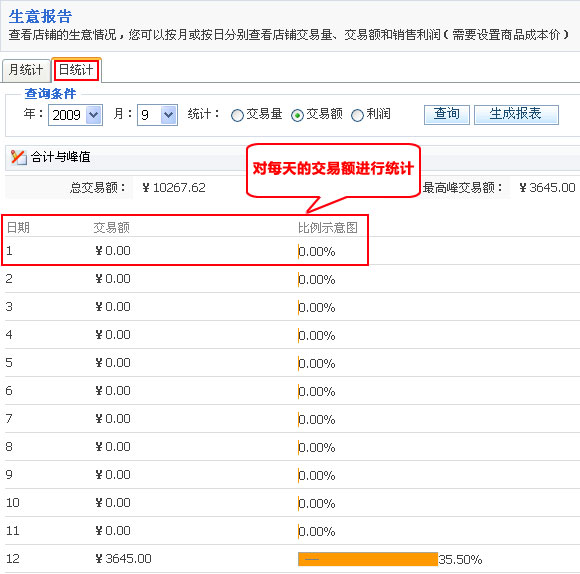Click date cell for day 6
Viewport: 580px width, 574px height.
(x=9, y=391)
